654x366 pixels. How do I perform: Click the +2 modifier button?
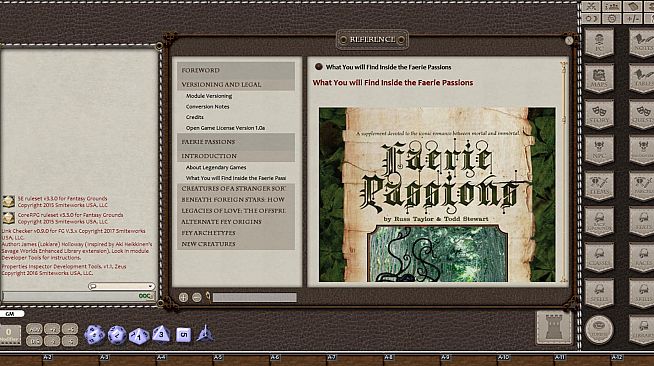pos(52,328)
